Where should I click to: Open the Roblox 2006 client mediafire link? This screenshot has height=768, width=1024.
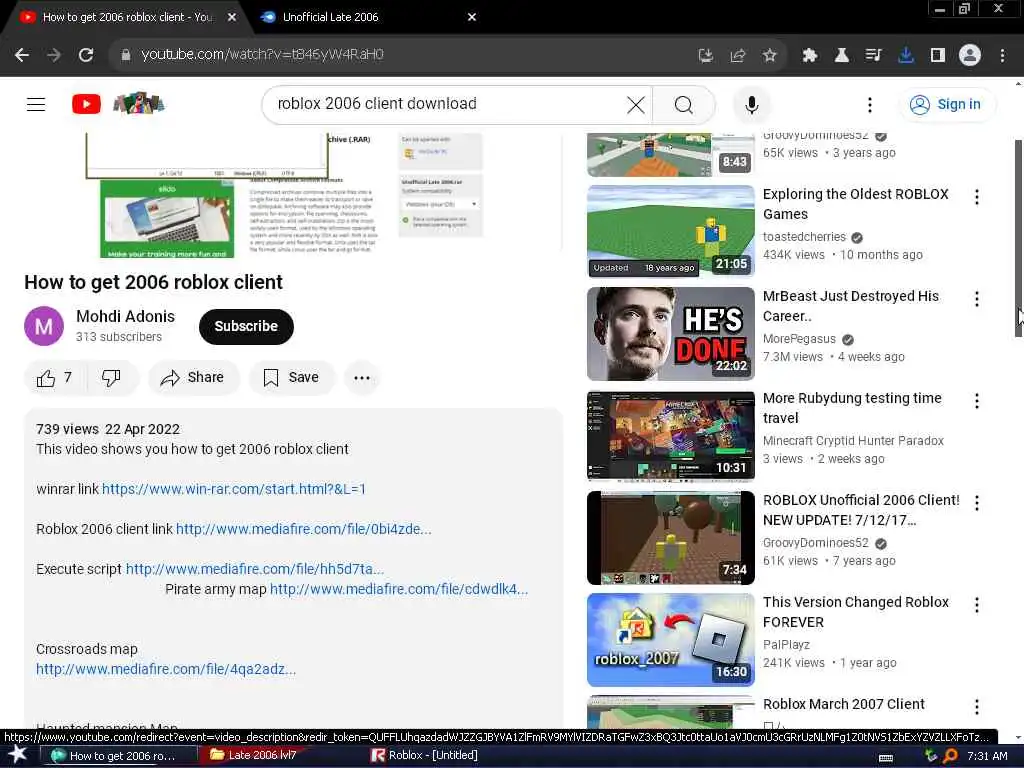304,529
